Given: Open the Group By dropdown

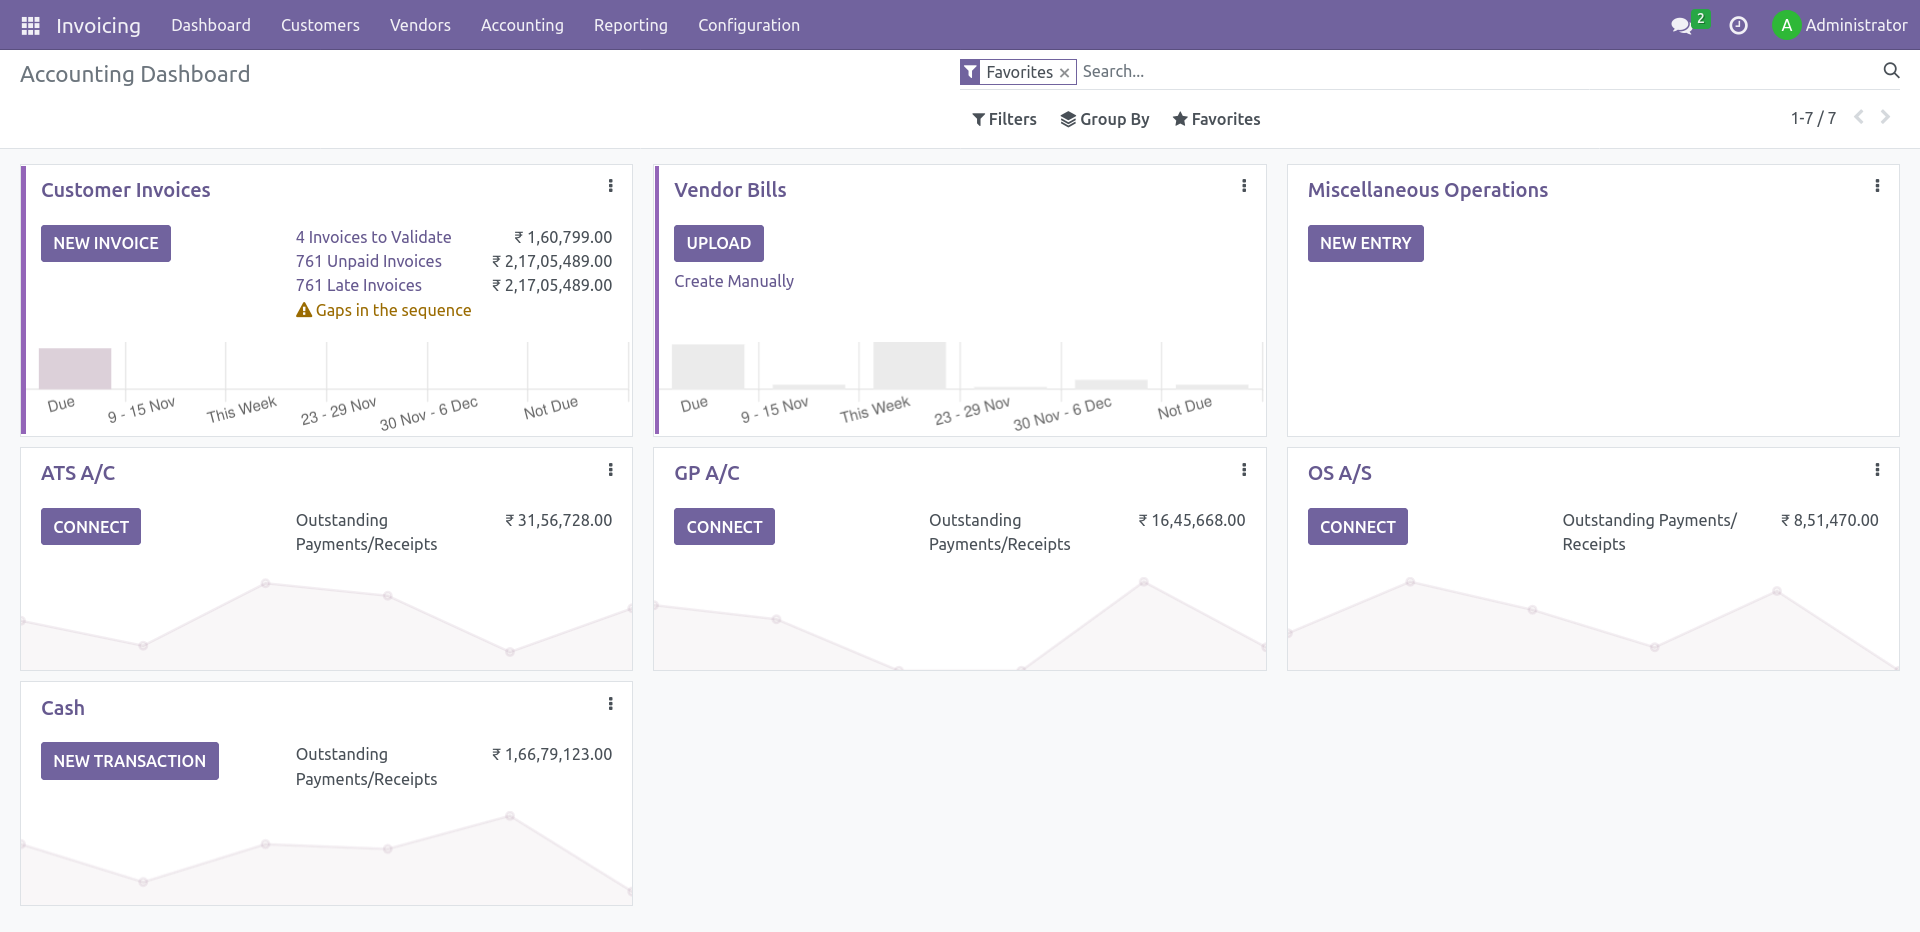Looking at the screenshot, I should pos(1104,119).
